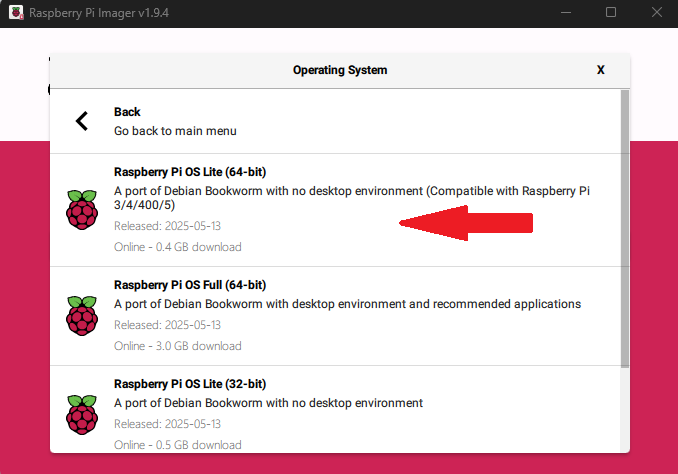Click the back chevron arrow icon
Image resolution: width=678 pixels, height=474 pixels.
pos(82,121)
